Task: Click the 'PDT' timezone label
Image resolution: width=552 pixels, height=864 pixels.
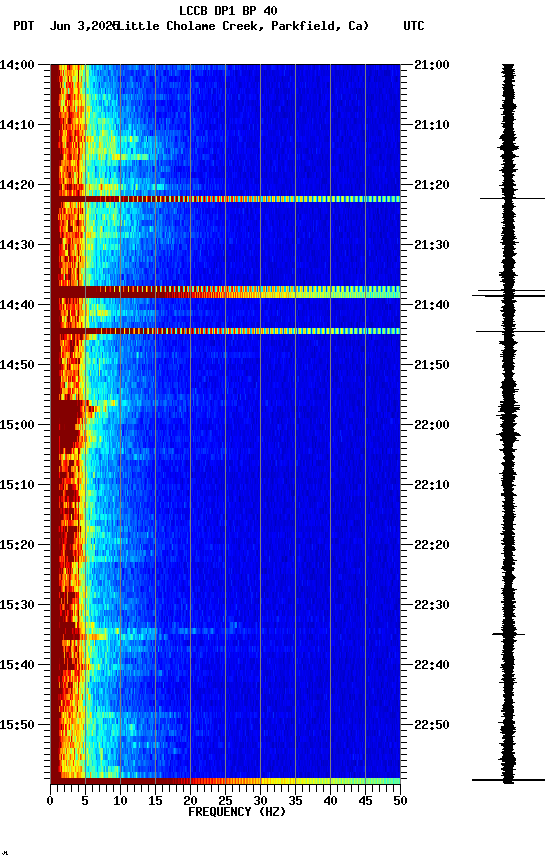Action: [x=24, y=26]
